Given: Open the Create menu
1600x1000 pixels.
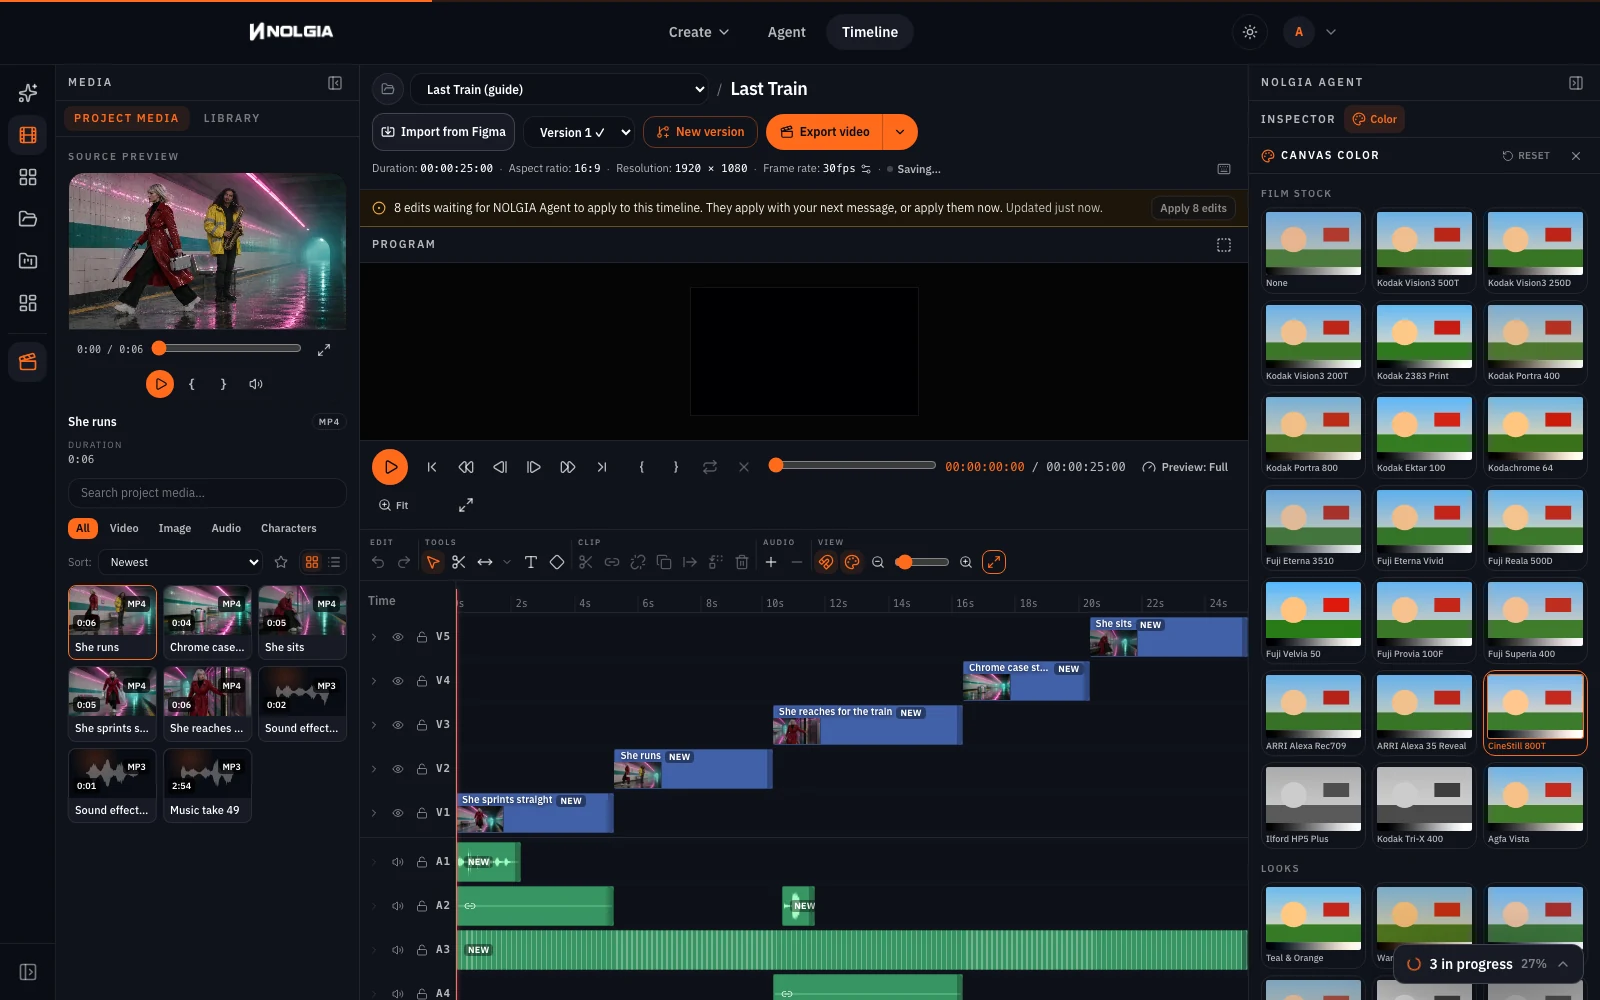Looking at the screenshot, I should tap(699, 32).
